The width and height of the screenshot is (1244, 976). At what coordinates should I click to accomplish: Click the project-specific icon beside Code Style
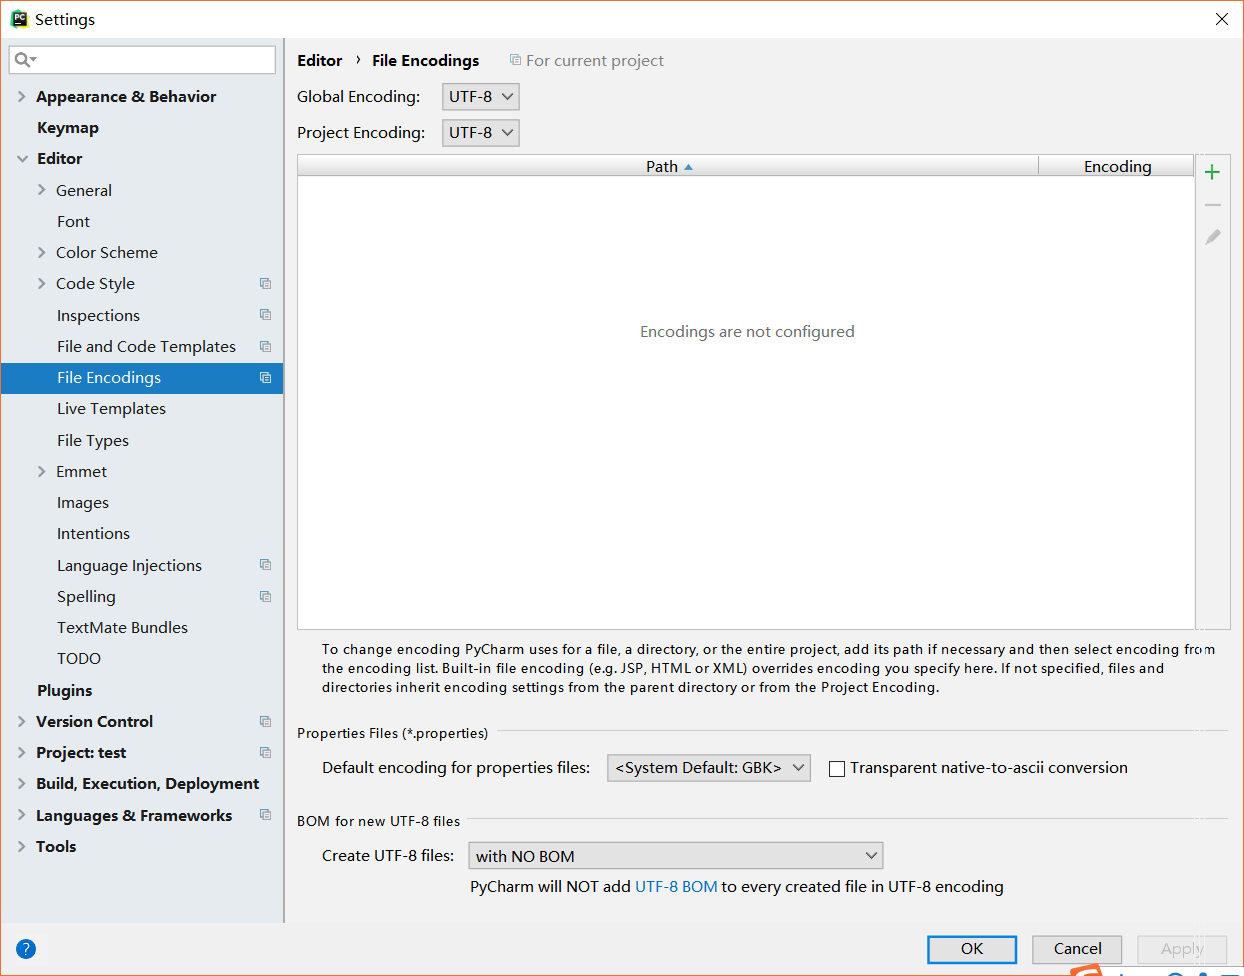click(265, 283)
